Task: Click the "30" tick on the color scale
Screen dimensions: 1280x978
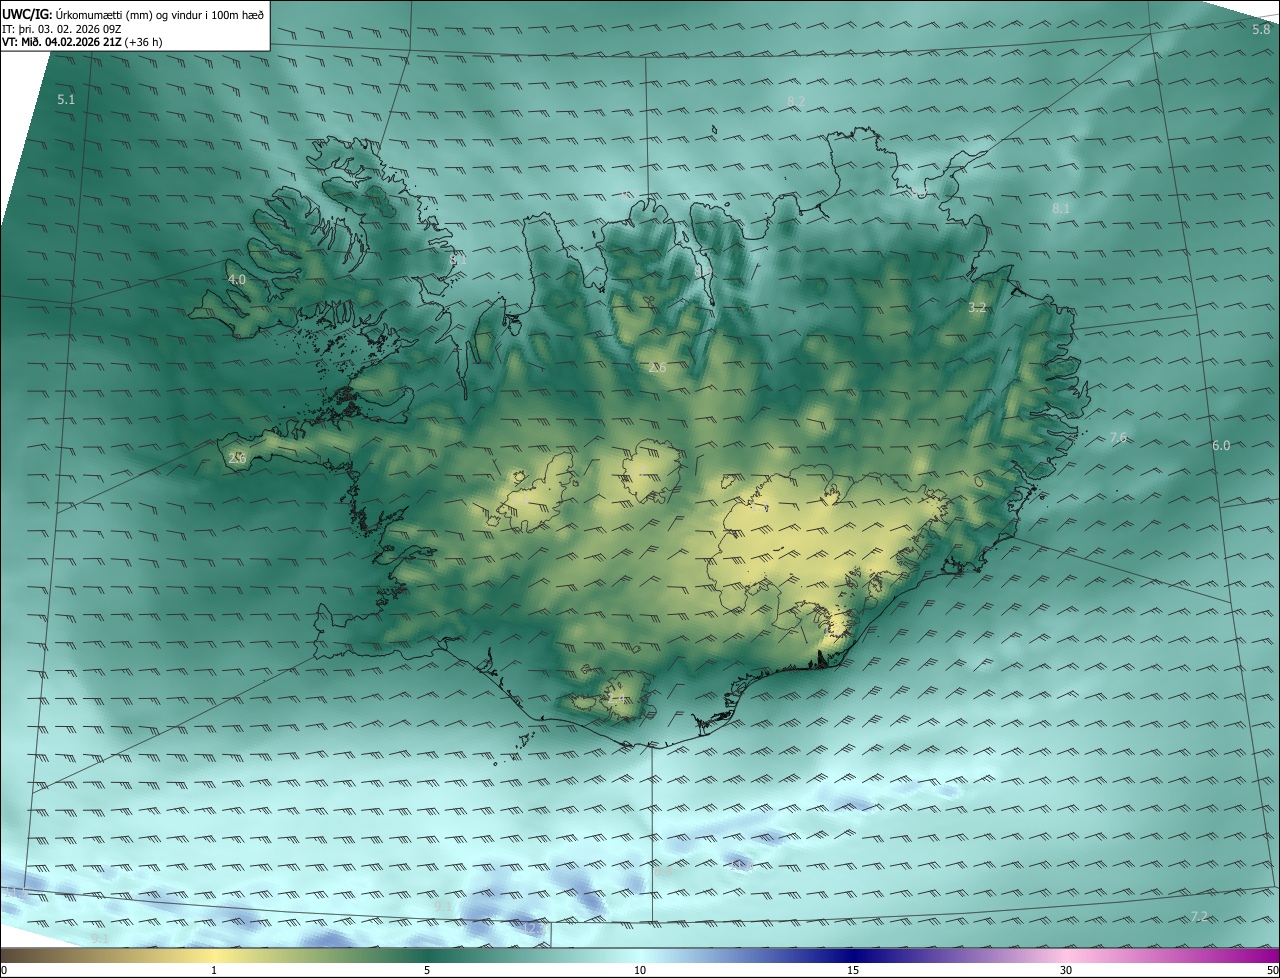Action: tap(1066, 970)
